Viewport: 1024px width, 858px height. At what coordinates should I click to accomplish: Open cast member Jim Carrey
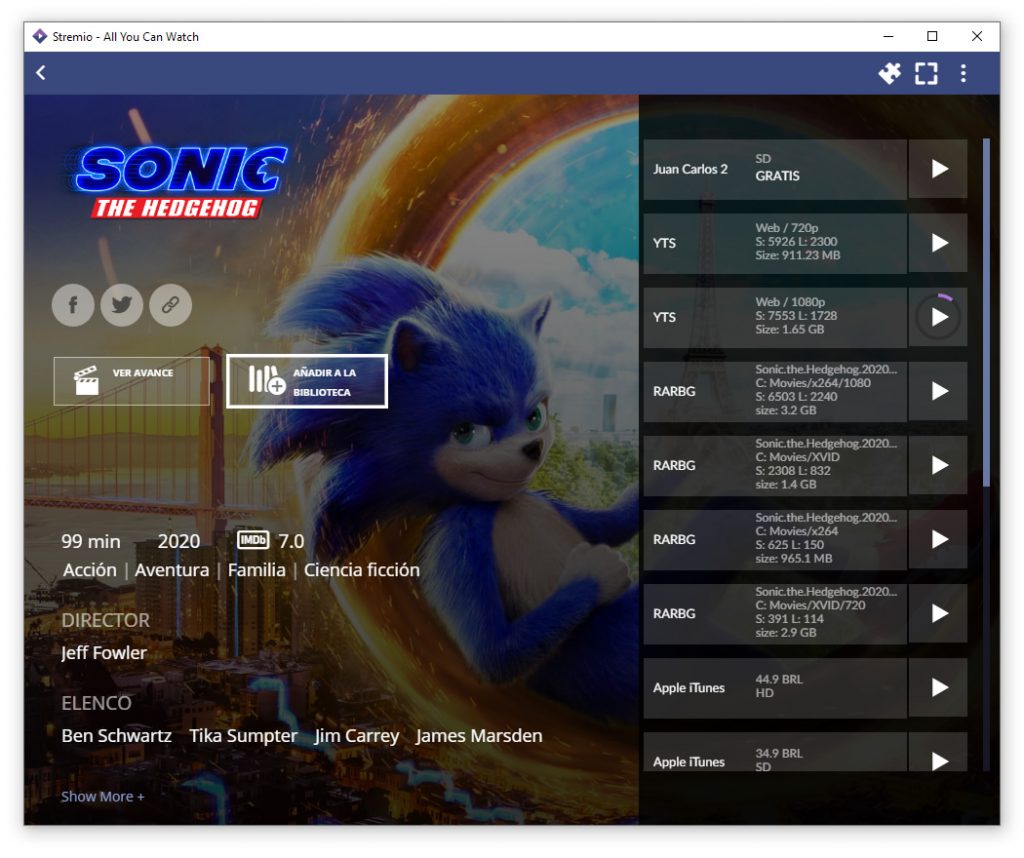(357, 736)
